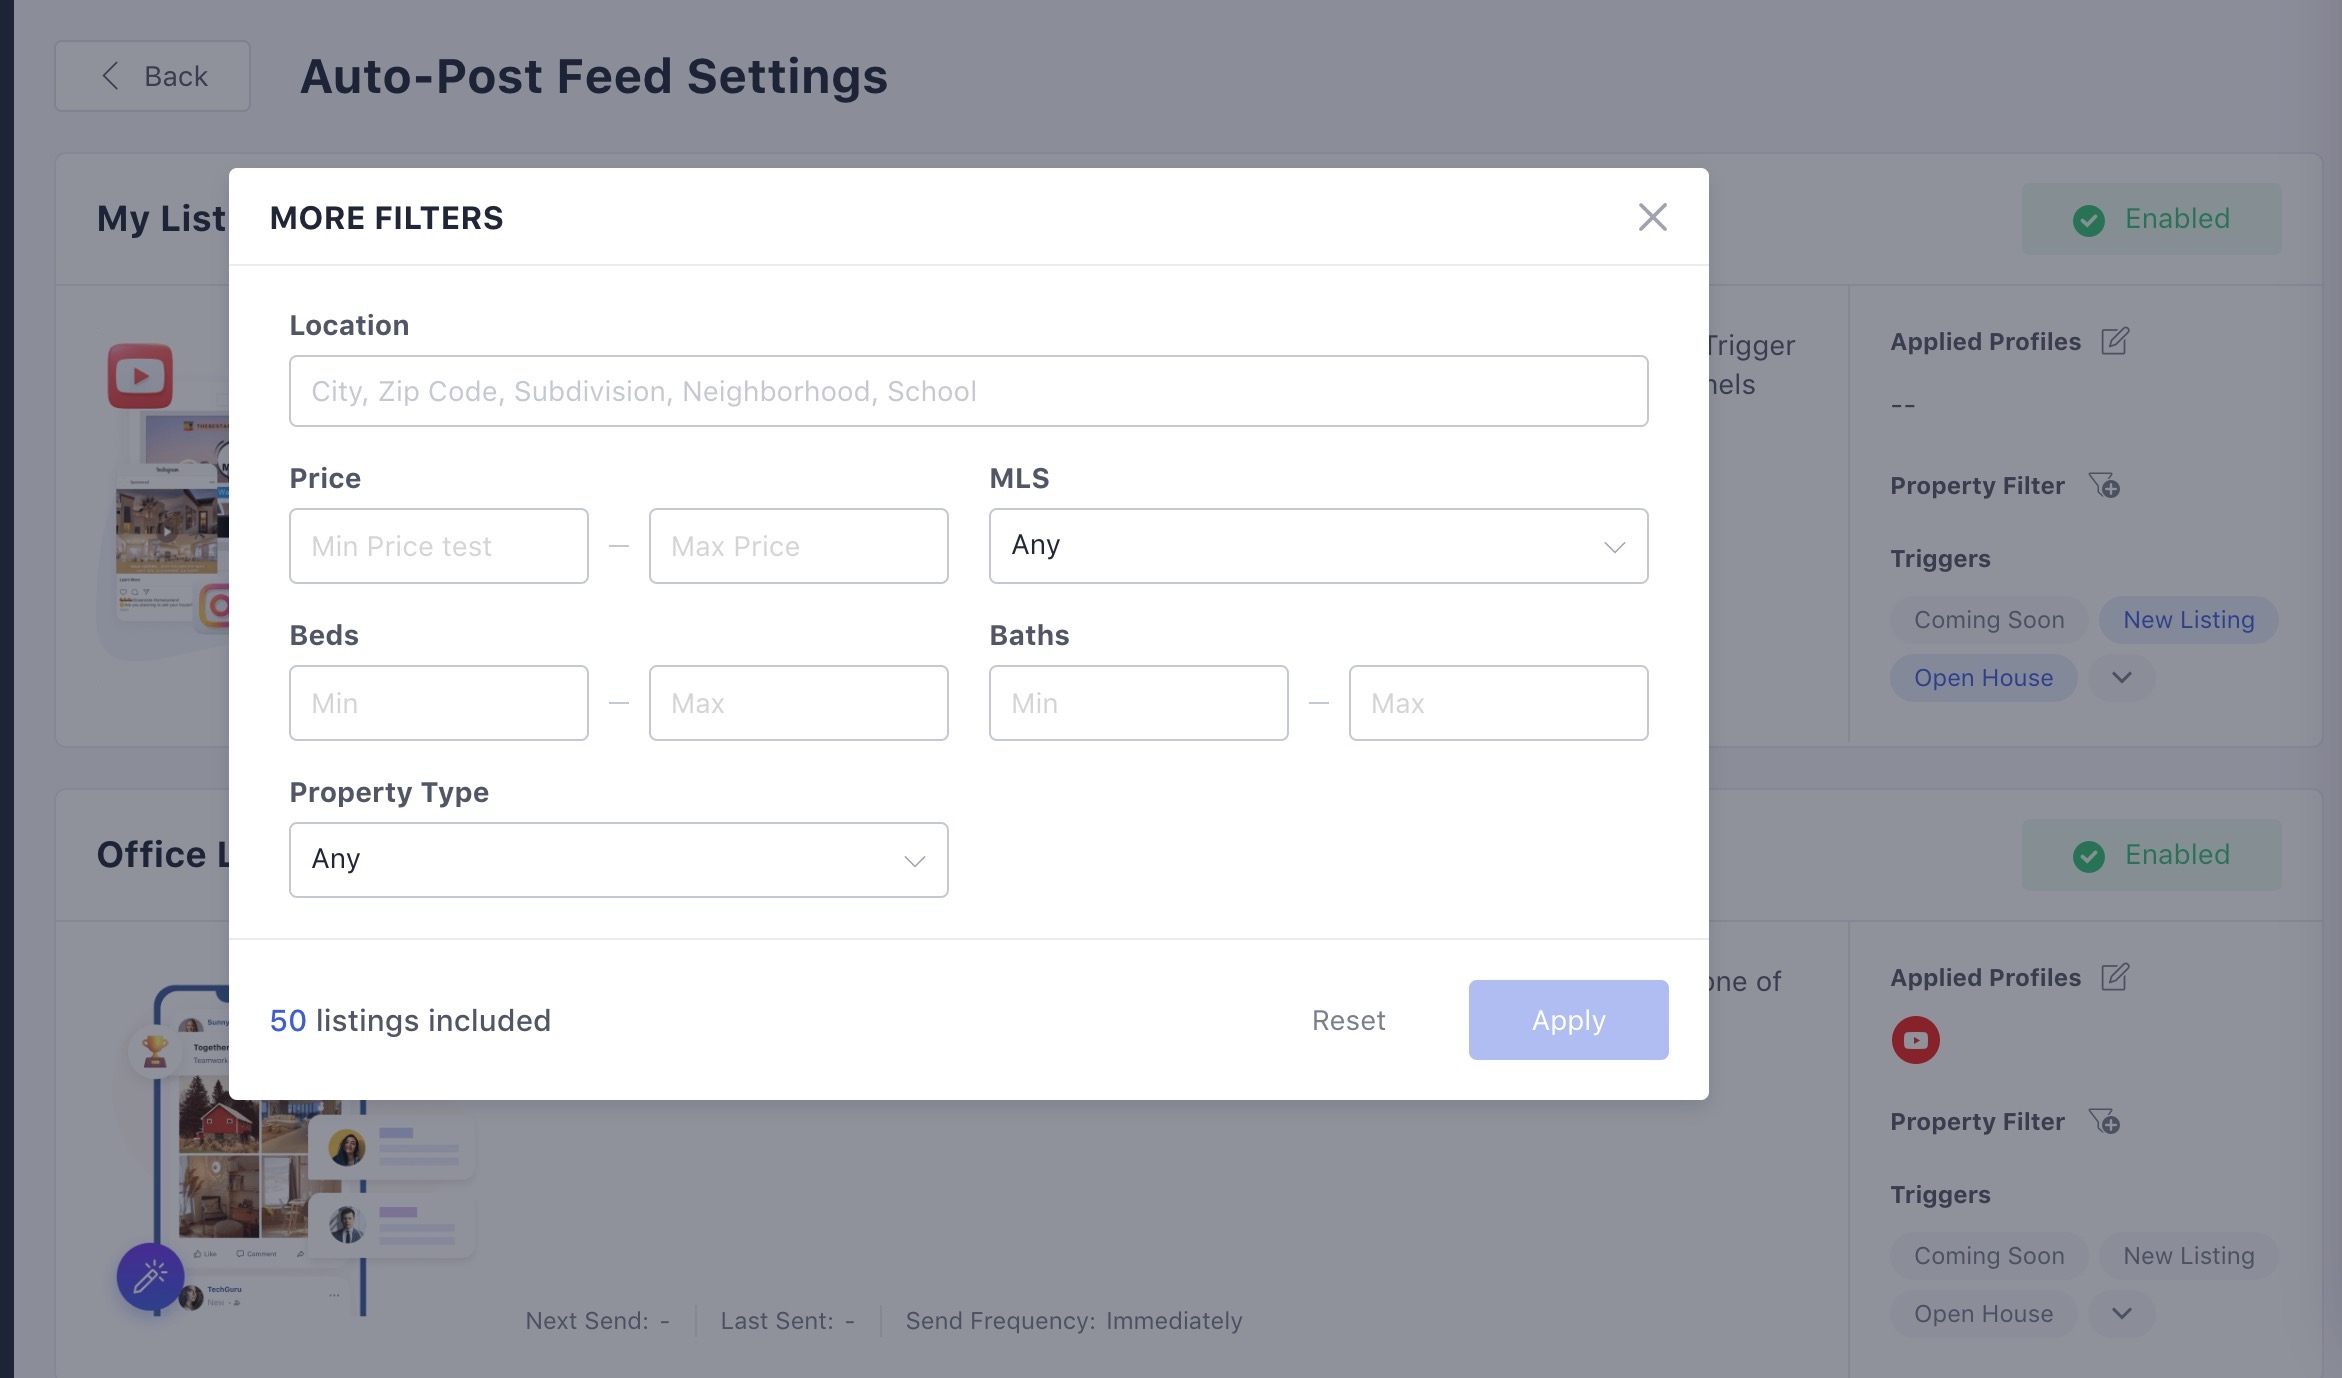The height and width of the screenshot is (1378, 2342).
Task: Click the magic wand floating button
Action: click(x=150, y=1276)
